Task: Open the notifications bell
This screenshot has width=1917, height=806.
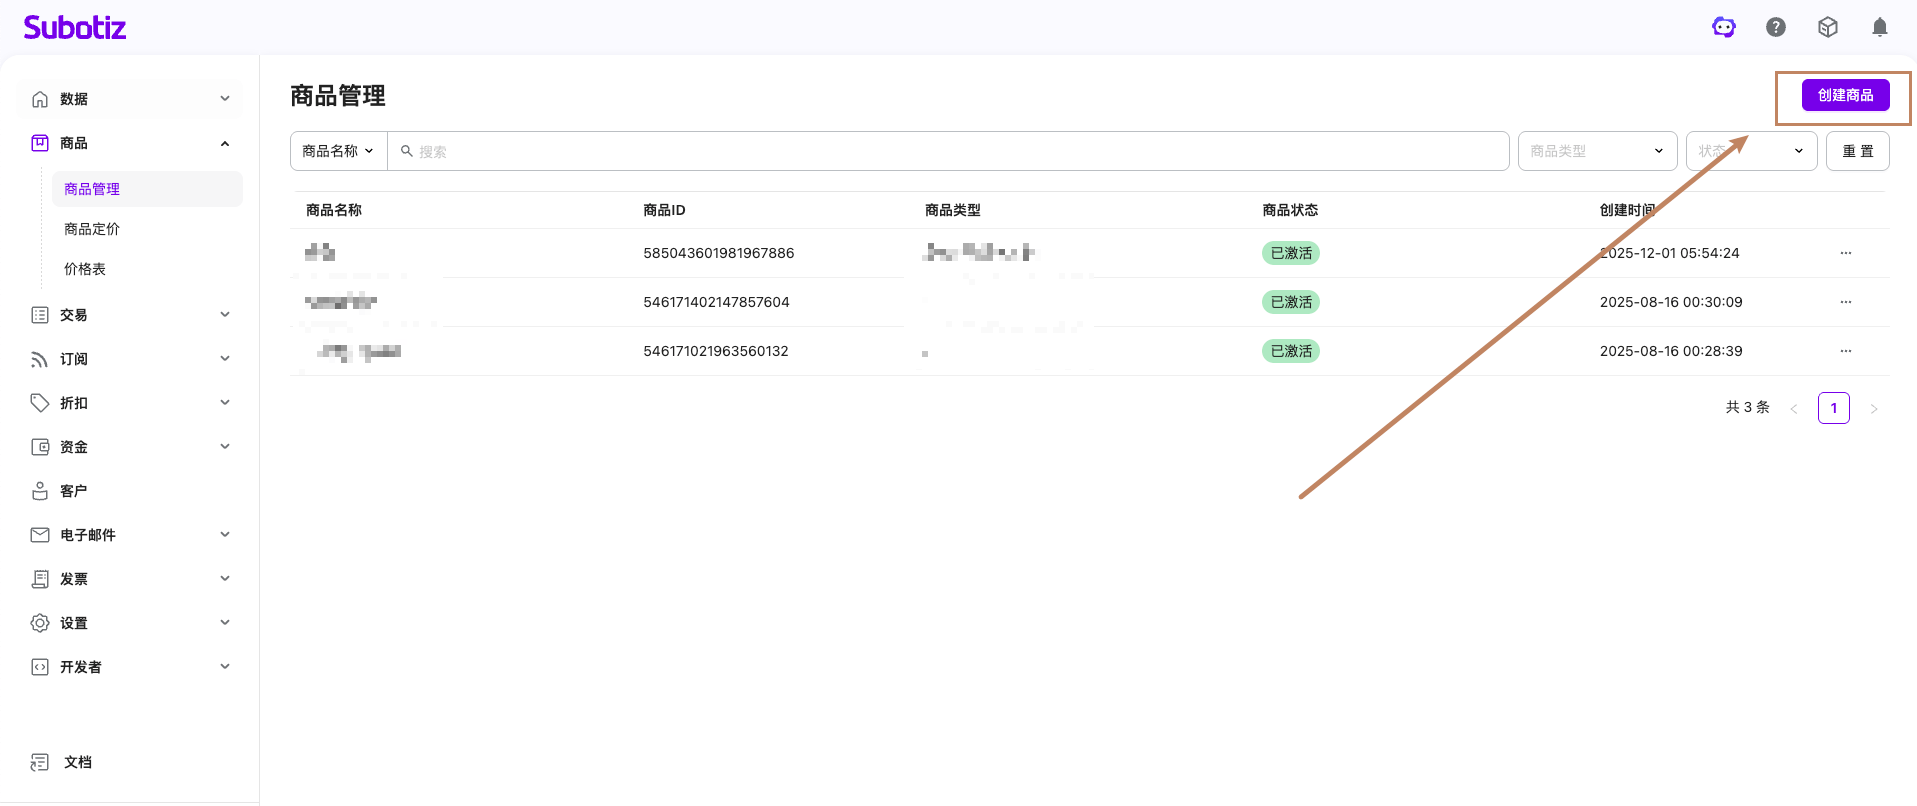Action: pyautogui.click(x=1880, y=27)
